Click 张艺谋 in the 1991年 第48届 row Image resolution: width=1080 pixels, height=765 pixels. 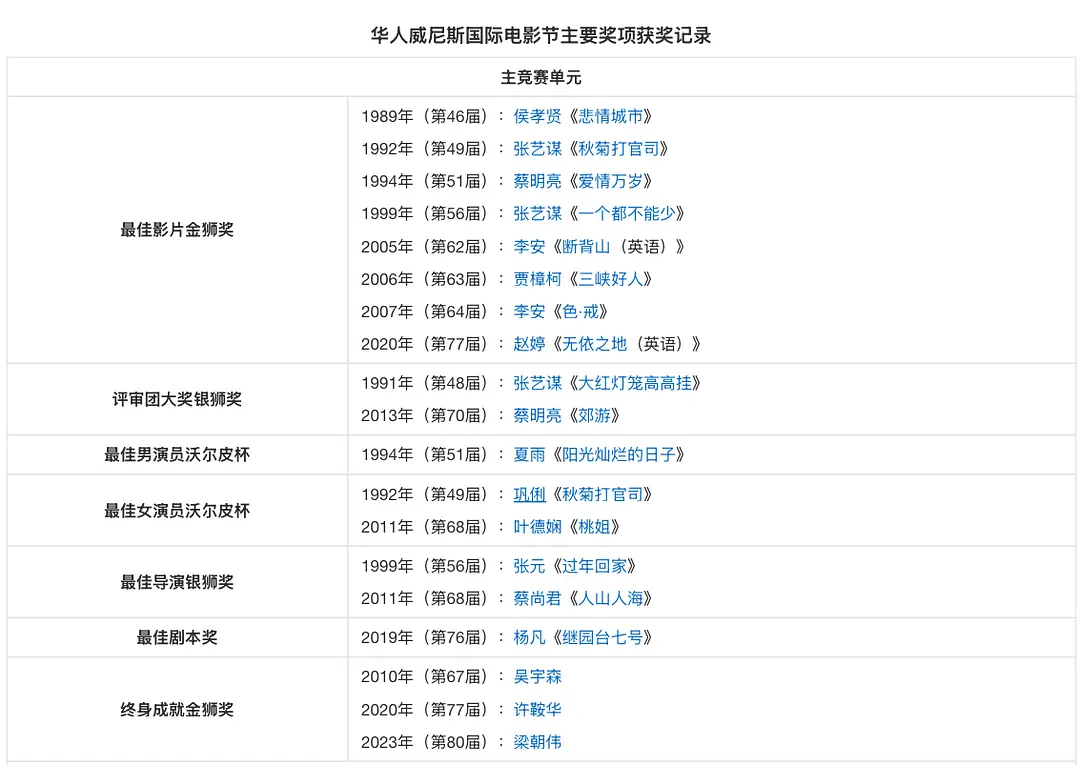tap(537, 383)
